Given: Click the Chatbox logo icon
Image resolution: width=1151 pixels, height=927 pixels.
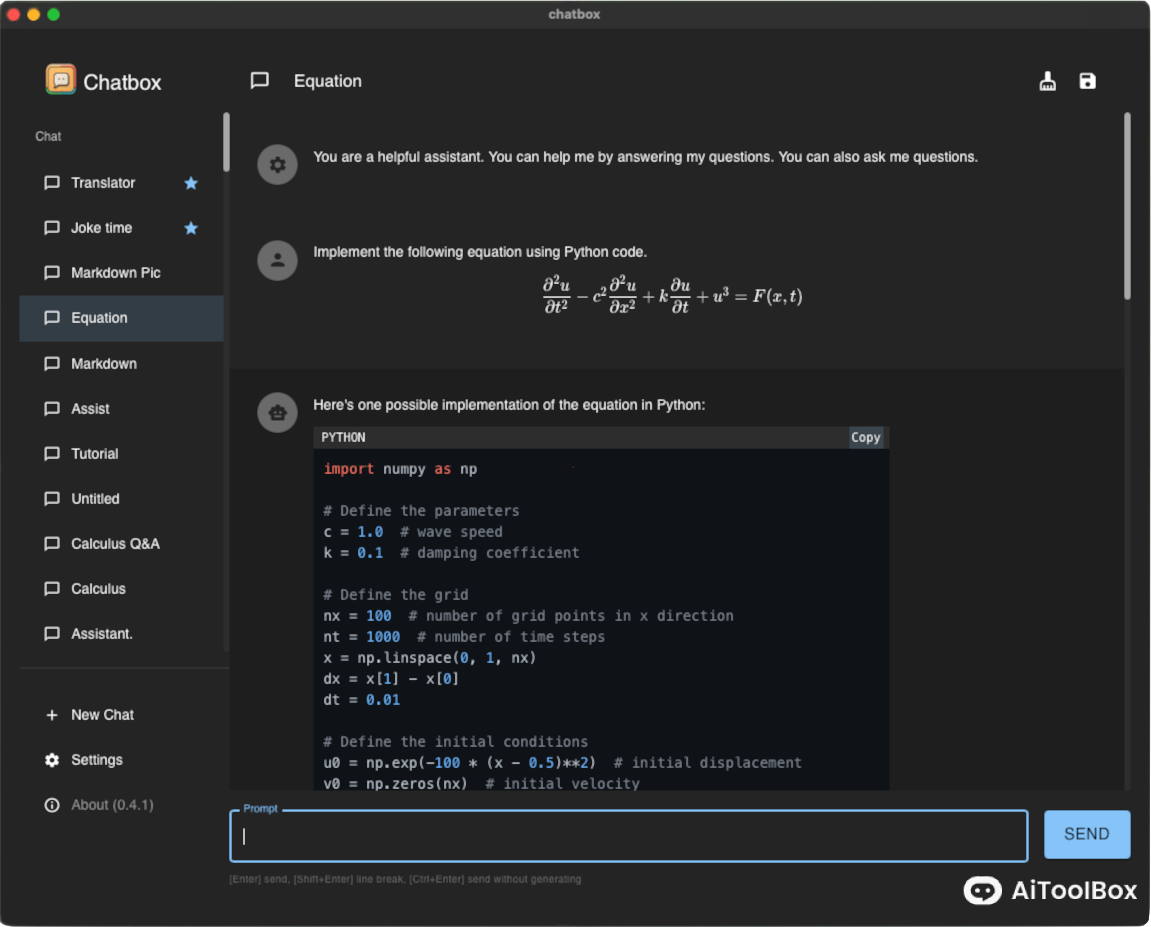Looking at the screenshot, I should coord(61,80).
